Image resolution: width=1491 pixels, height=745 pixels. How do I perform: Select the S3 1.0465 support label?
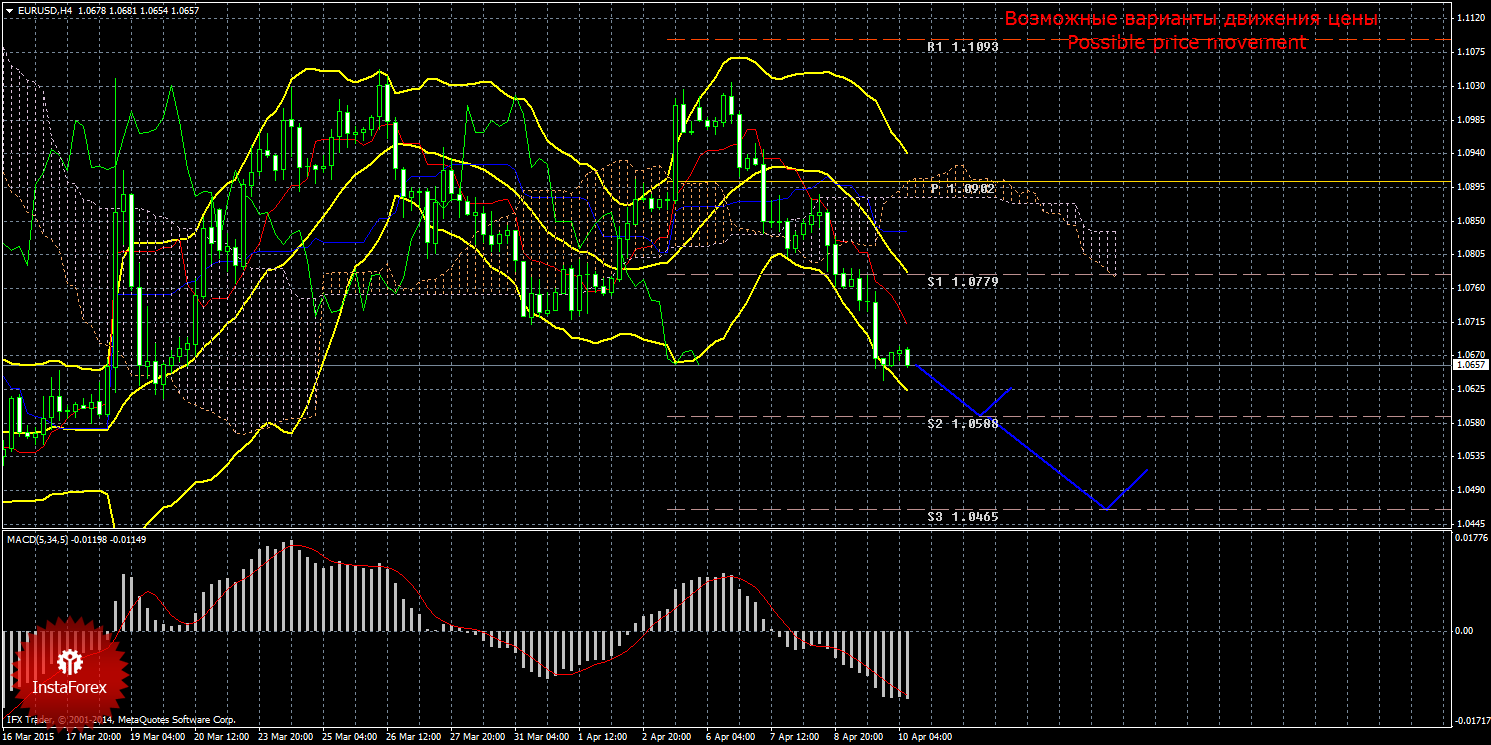click(962, 516)
